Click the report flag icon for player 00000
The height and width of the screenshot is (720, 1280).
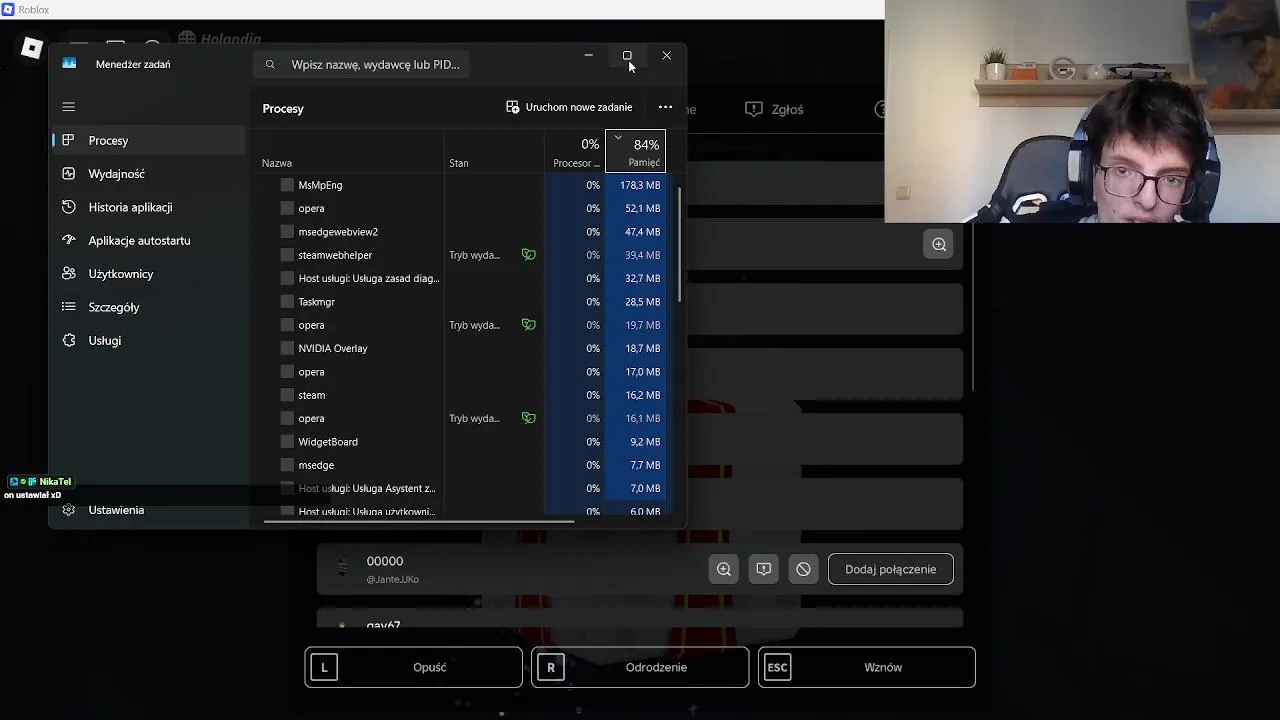[764, 569]
